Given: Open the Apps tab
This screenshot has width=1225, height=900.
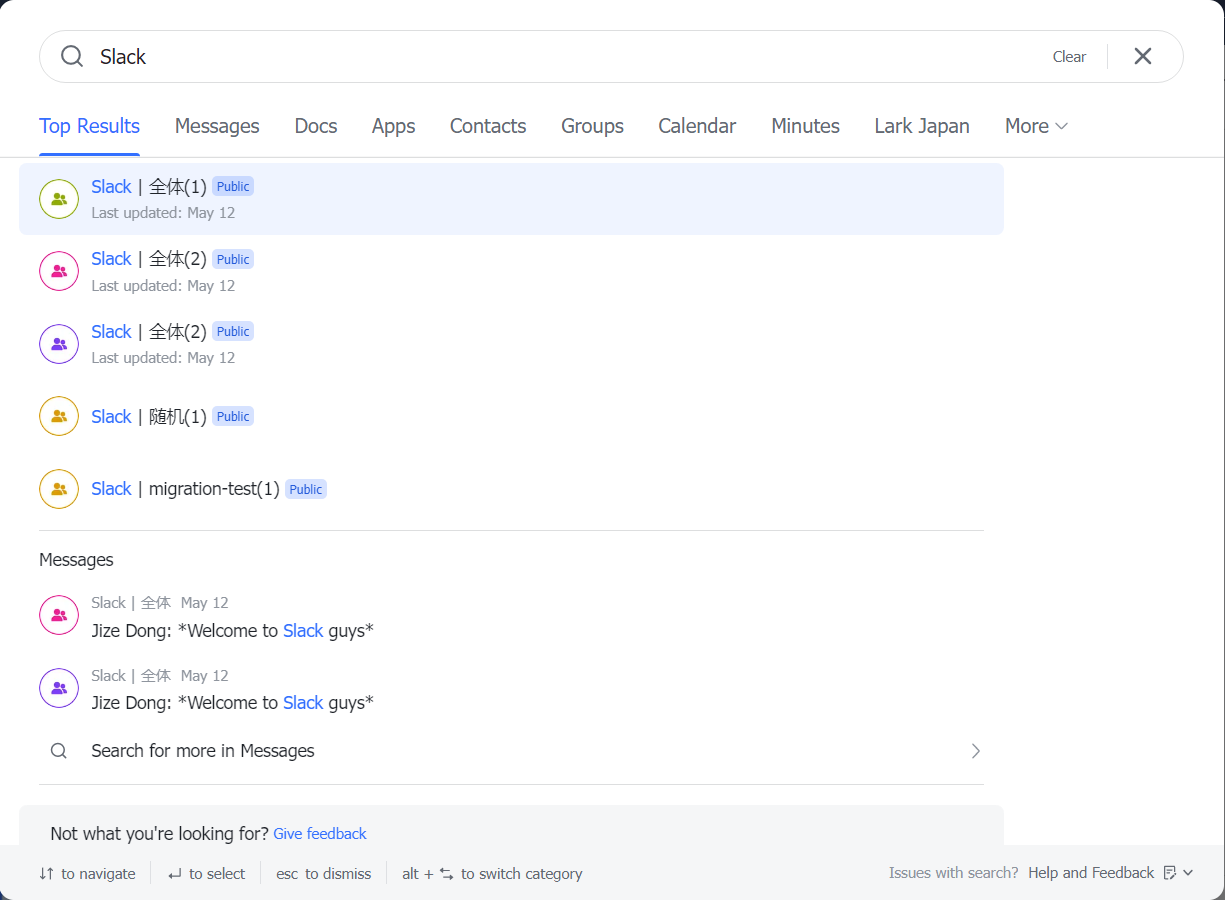Looking at the screenshot, I should (x=394, y=126).
